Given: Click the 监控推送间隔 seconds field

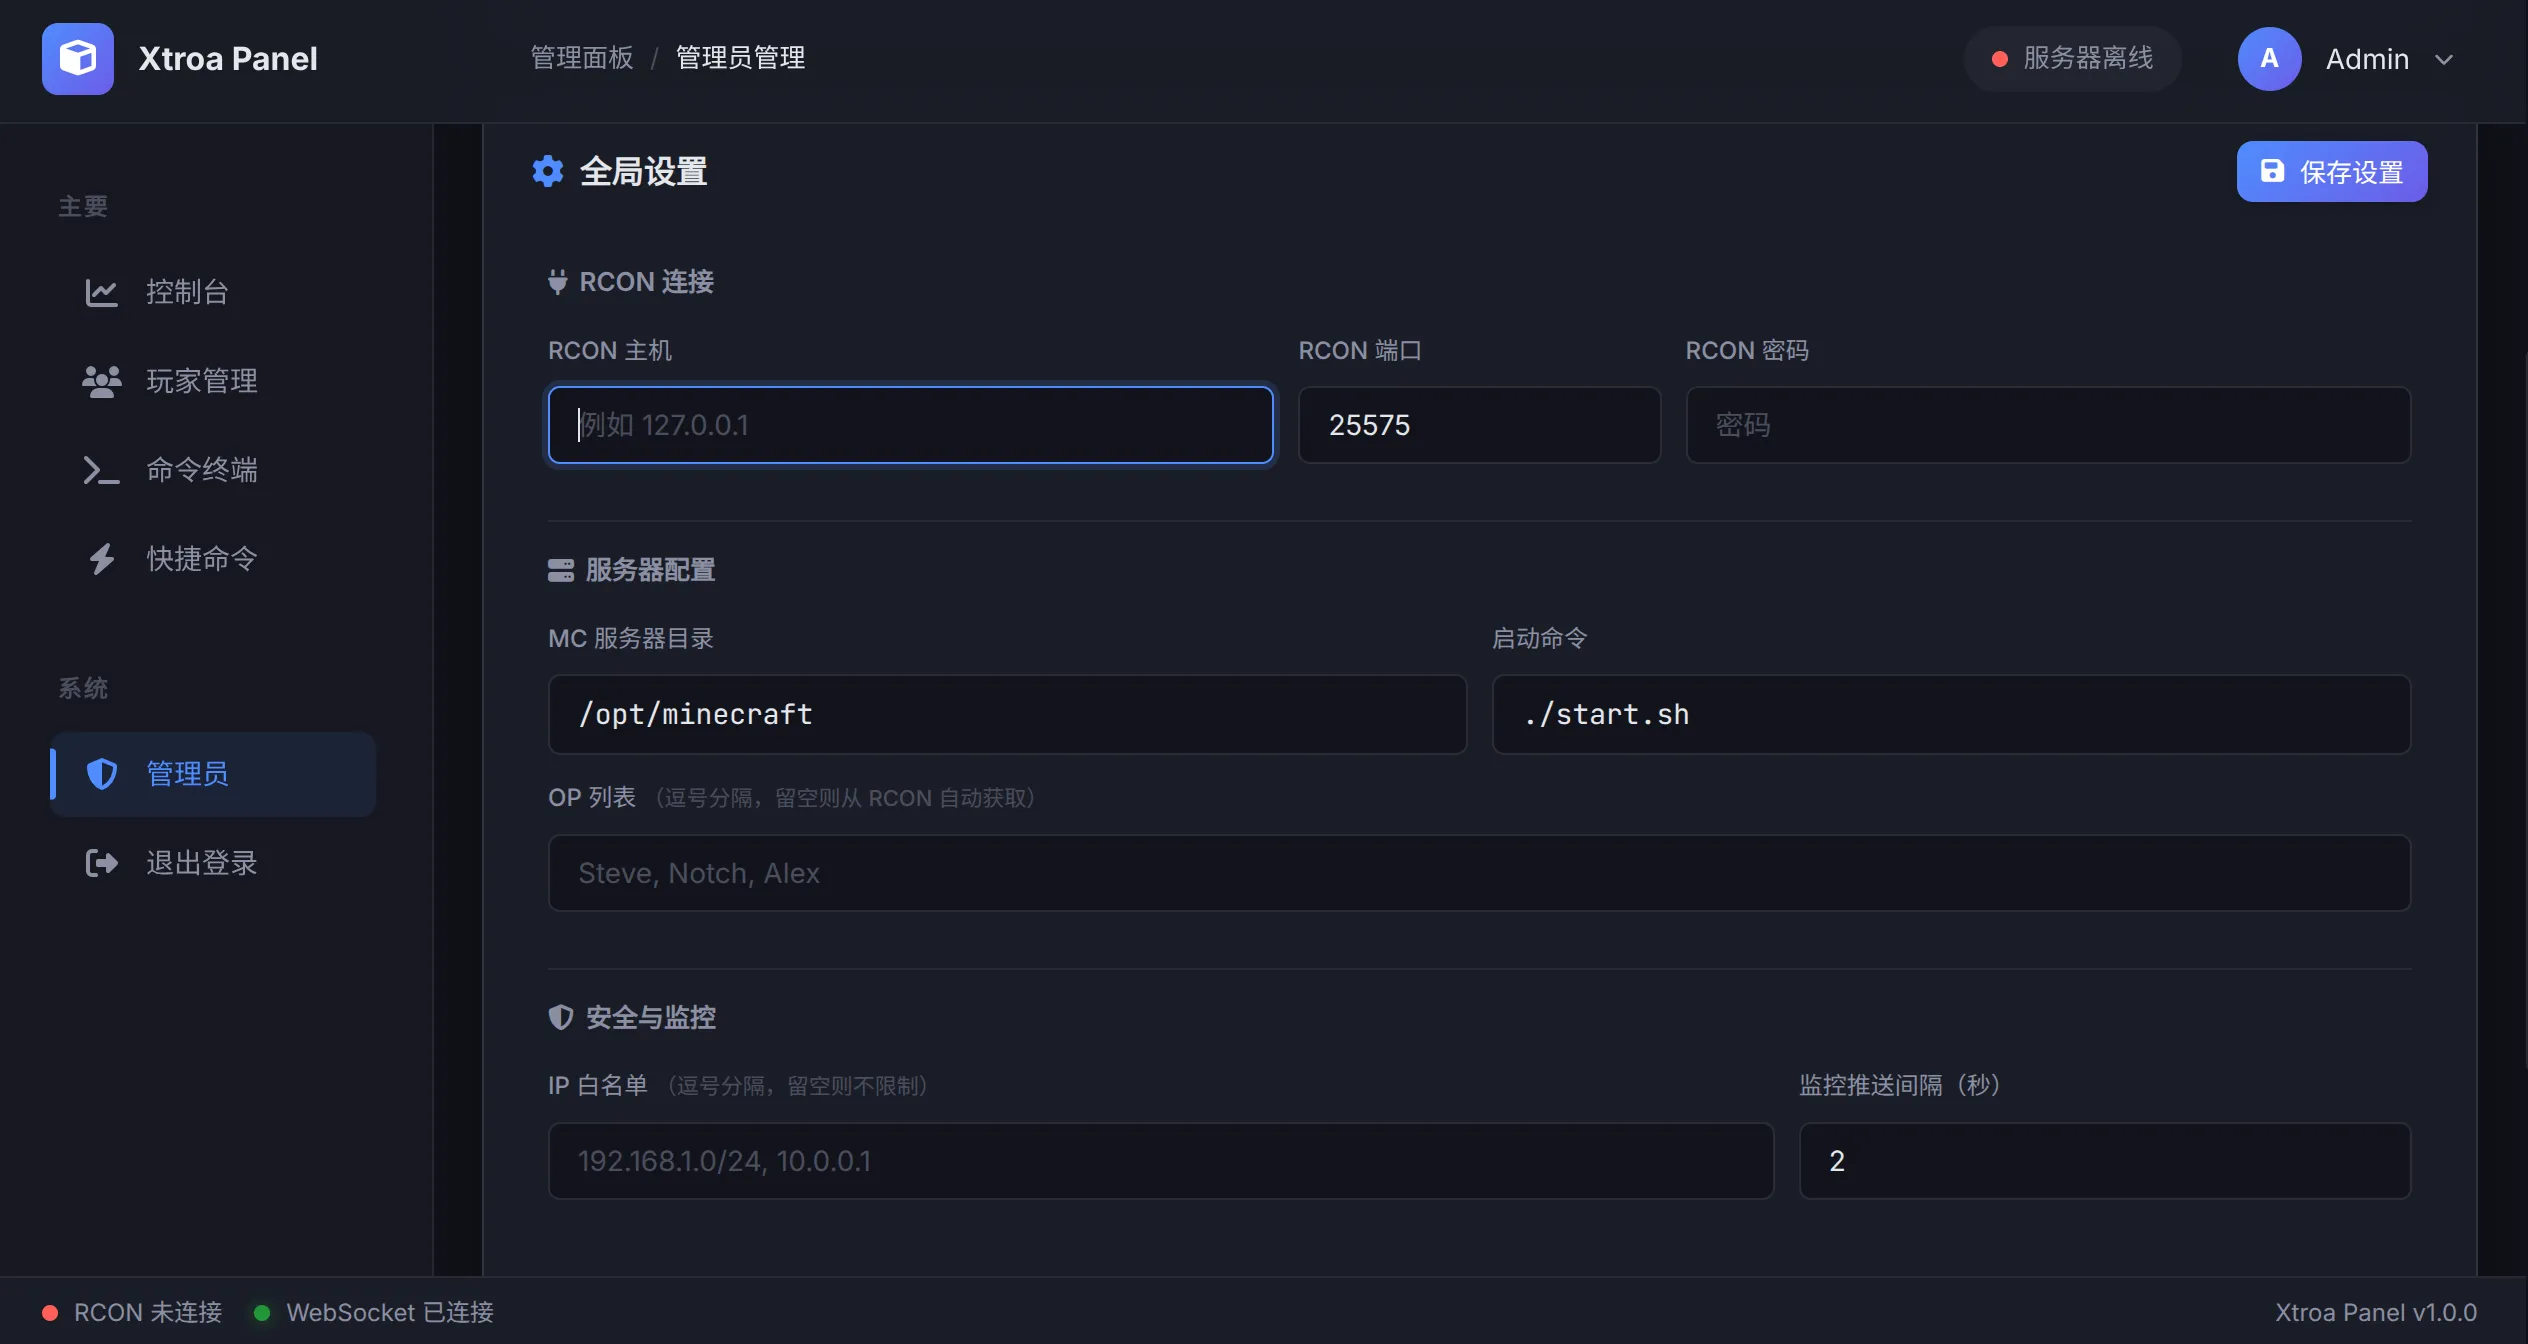Looking at the screenshot, I should [x=2104, y=1161].
